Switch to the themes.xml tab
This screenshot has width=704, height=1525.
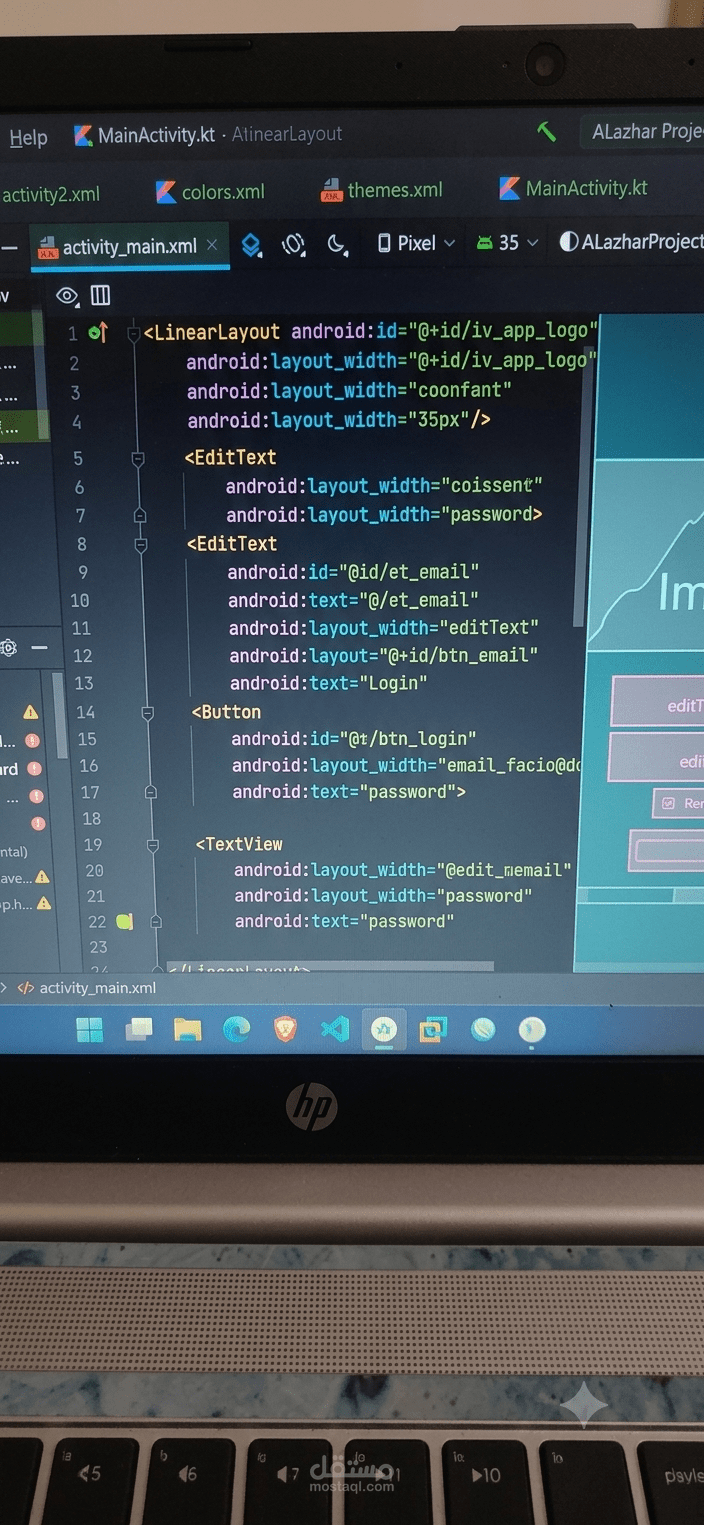point(382,189)
